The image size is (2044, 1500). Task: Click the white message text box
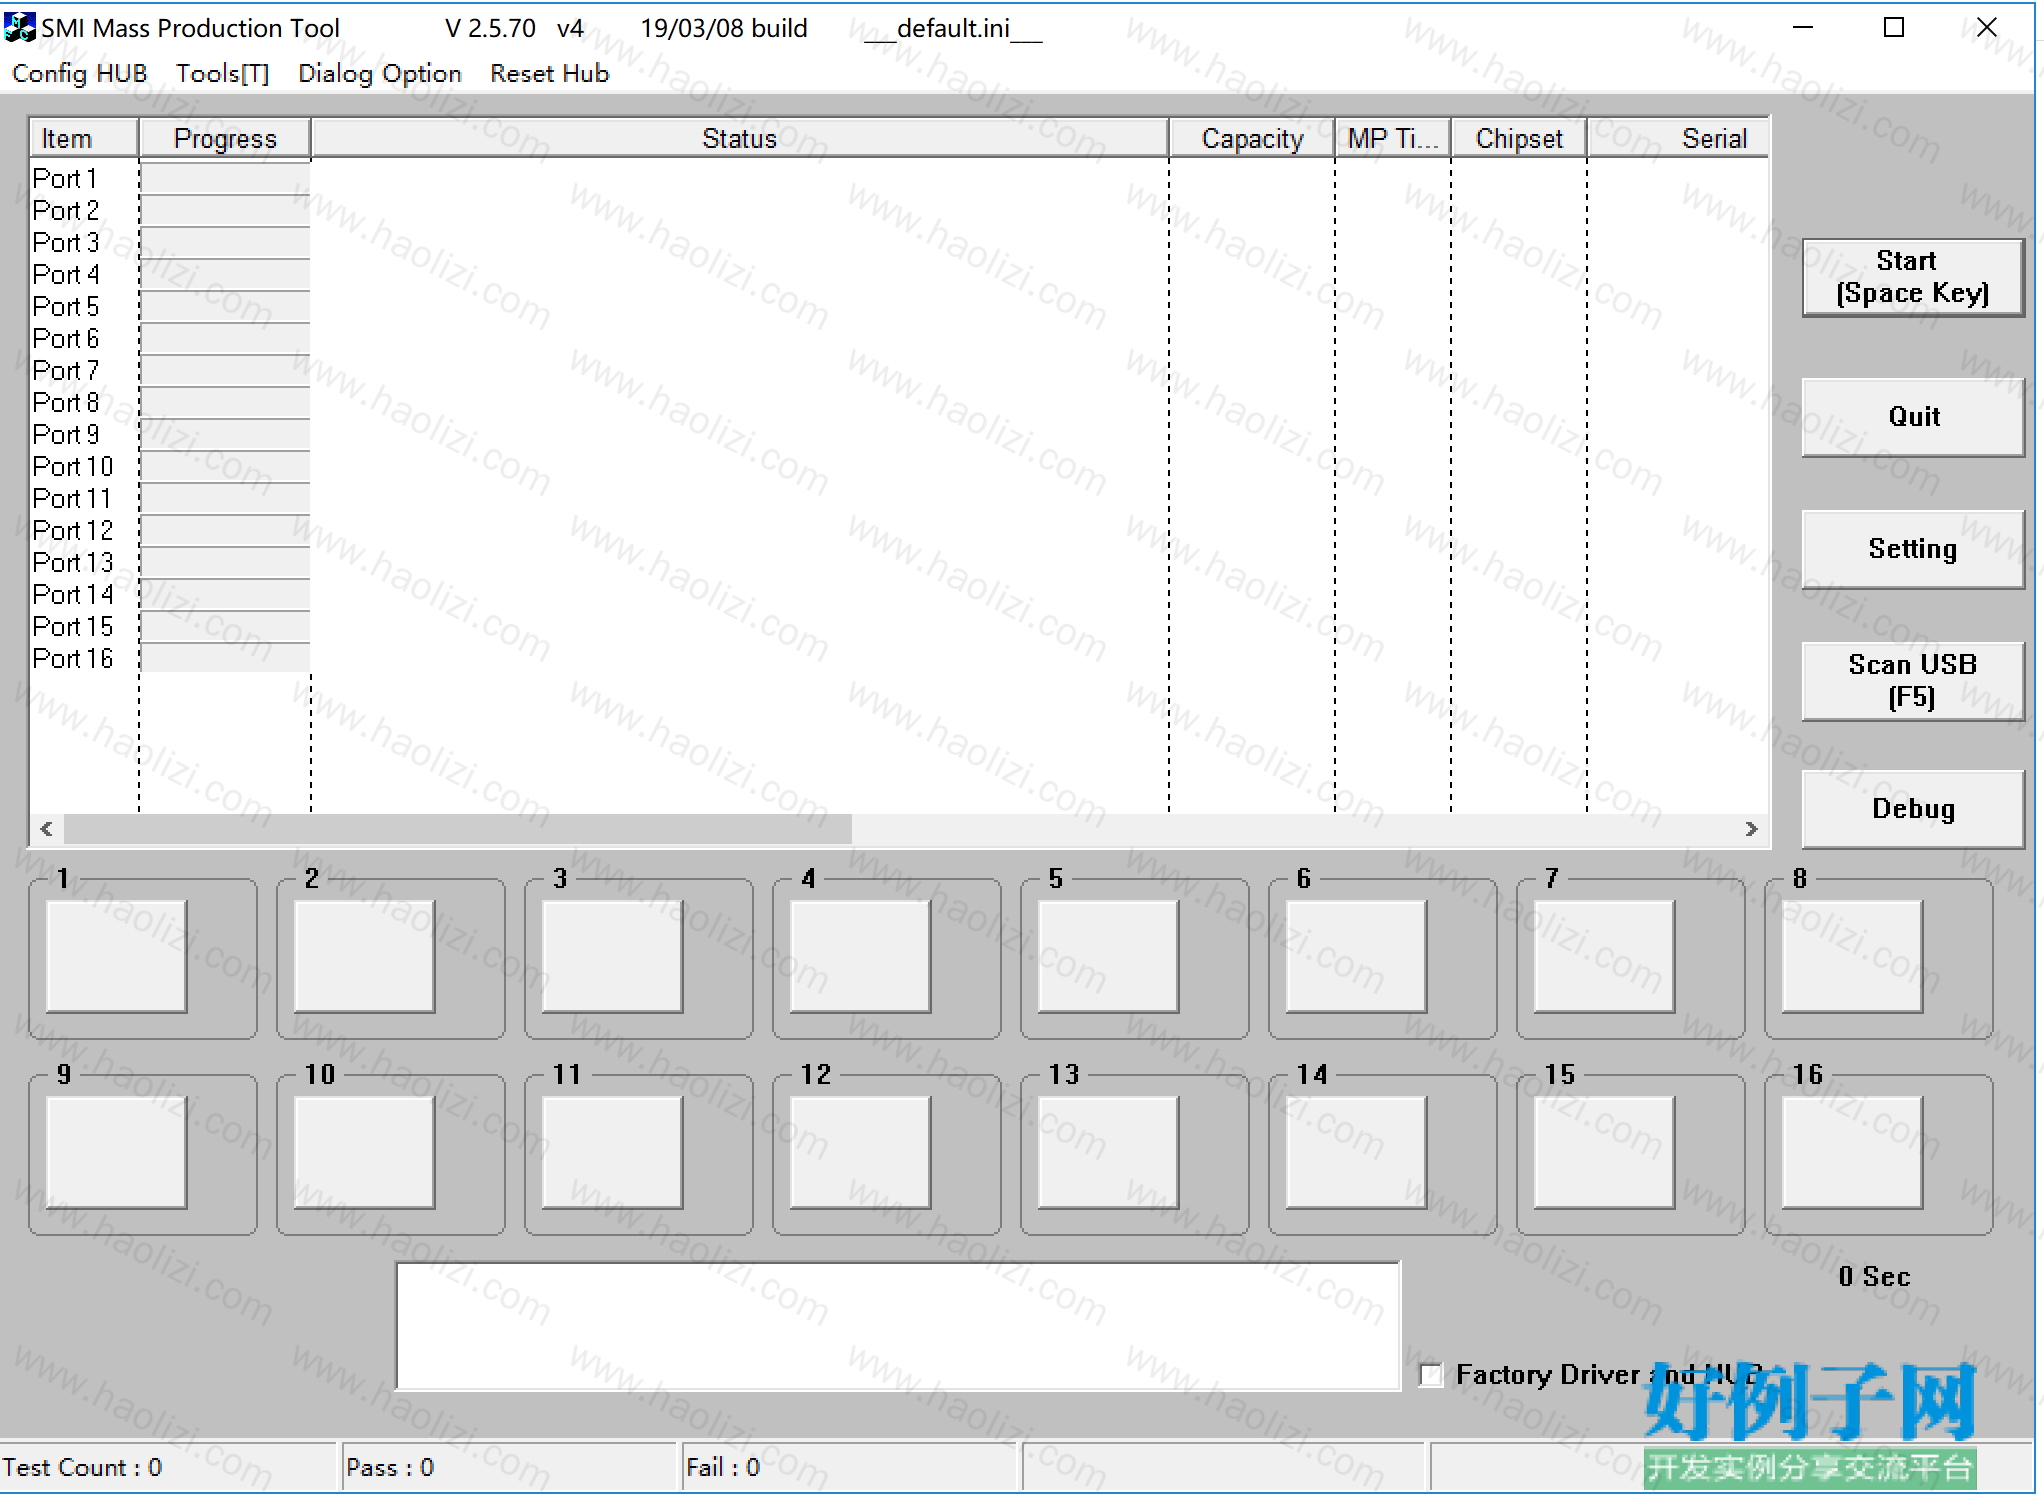(x=898, y=1326)
